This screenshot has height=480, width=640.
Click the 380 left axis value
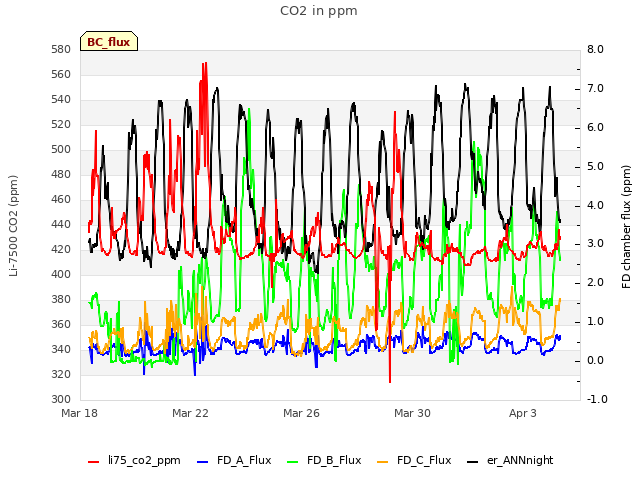point(61,300)
